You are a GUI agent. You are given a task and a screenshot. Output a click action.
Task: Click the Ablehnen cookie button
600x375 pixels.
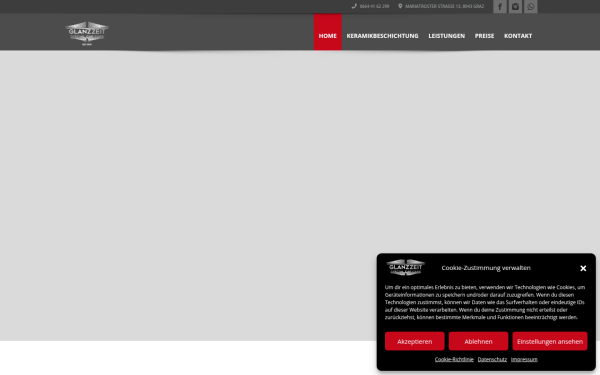pyautogui.click(x=478, y=341)
